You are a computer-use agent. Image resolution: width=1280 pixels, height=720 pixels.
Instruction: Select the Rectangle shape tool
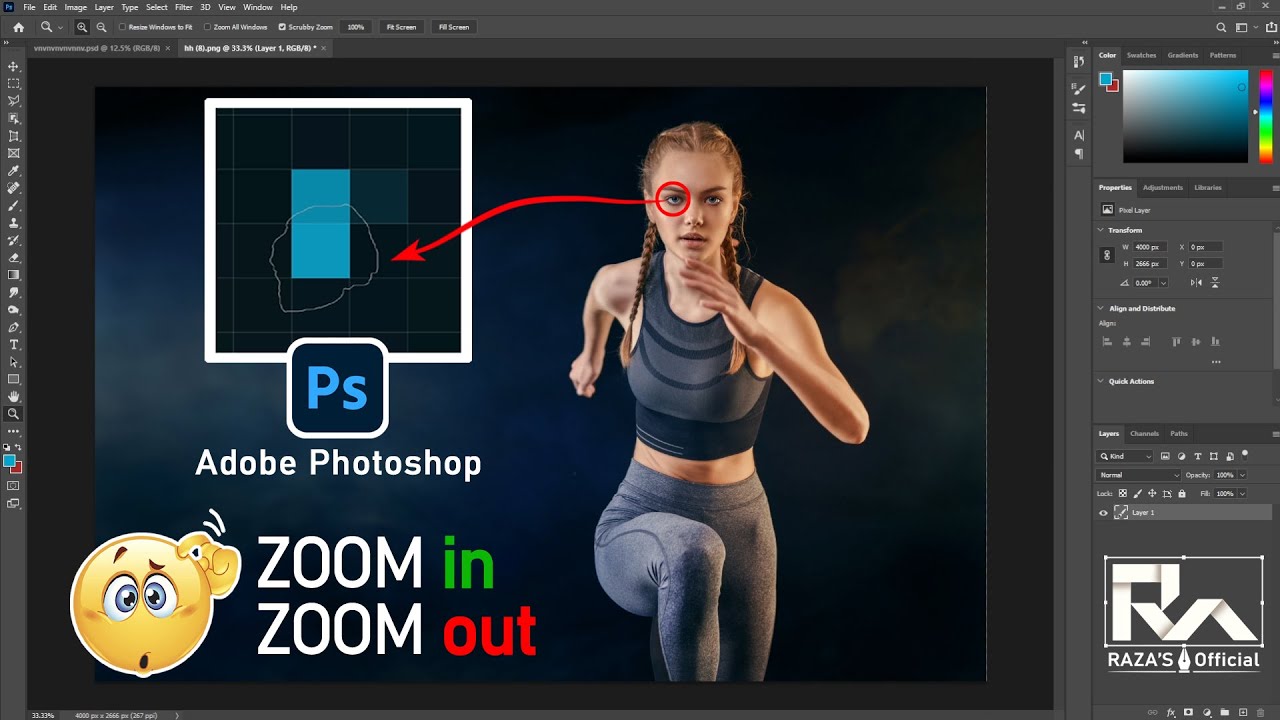tap(14, 379)
